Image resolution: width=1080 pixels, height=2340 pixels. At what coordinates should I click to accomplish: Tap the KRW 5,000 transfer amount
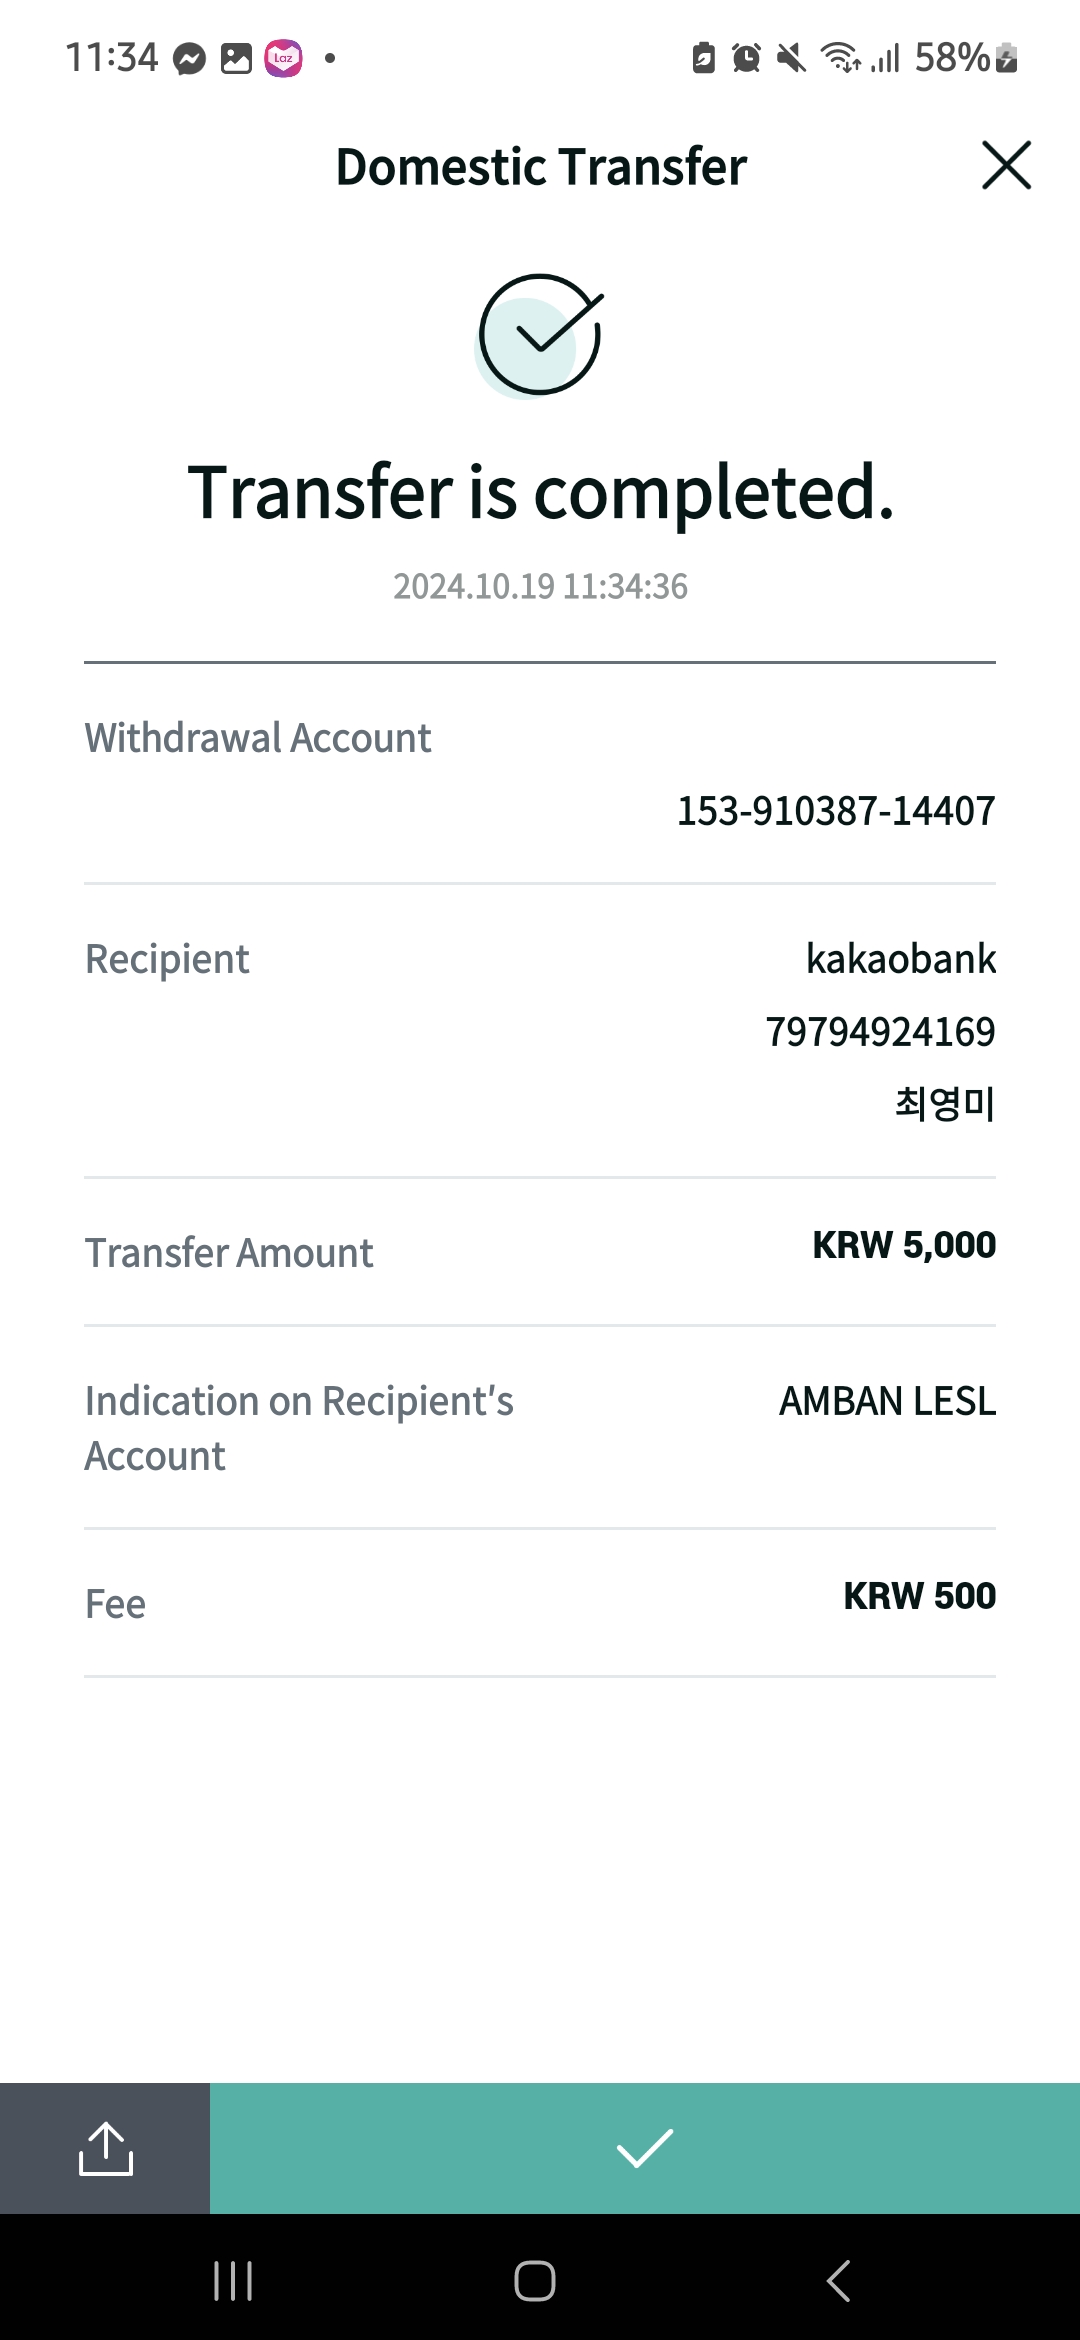click(904, 1245)
